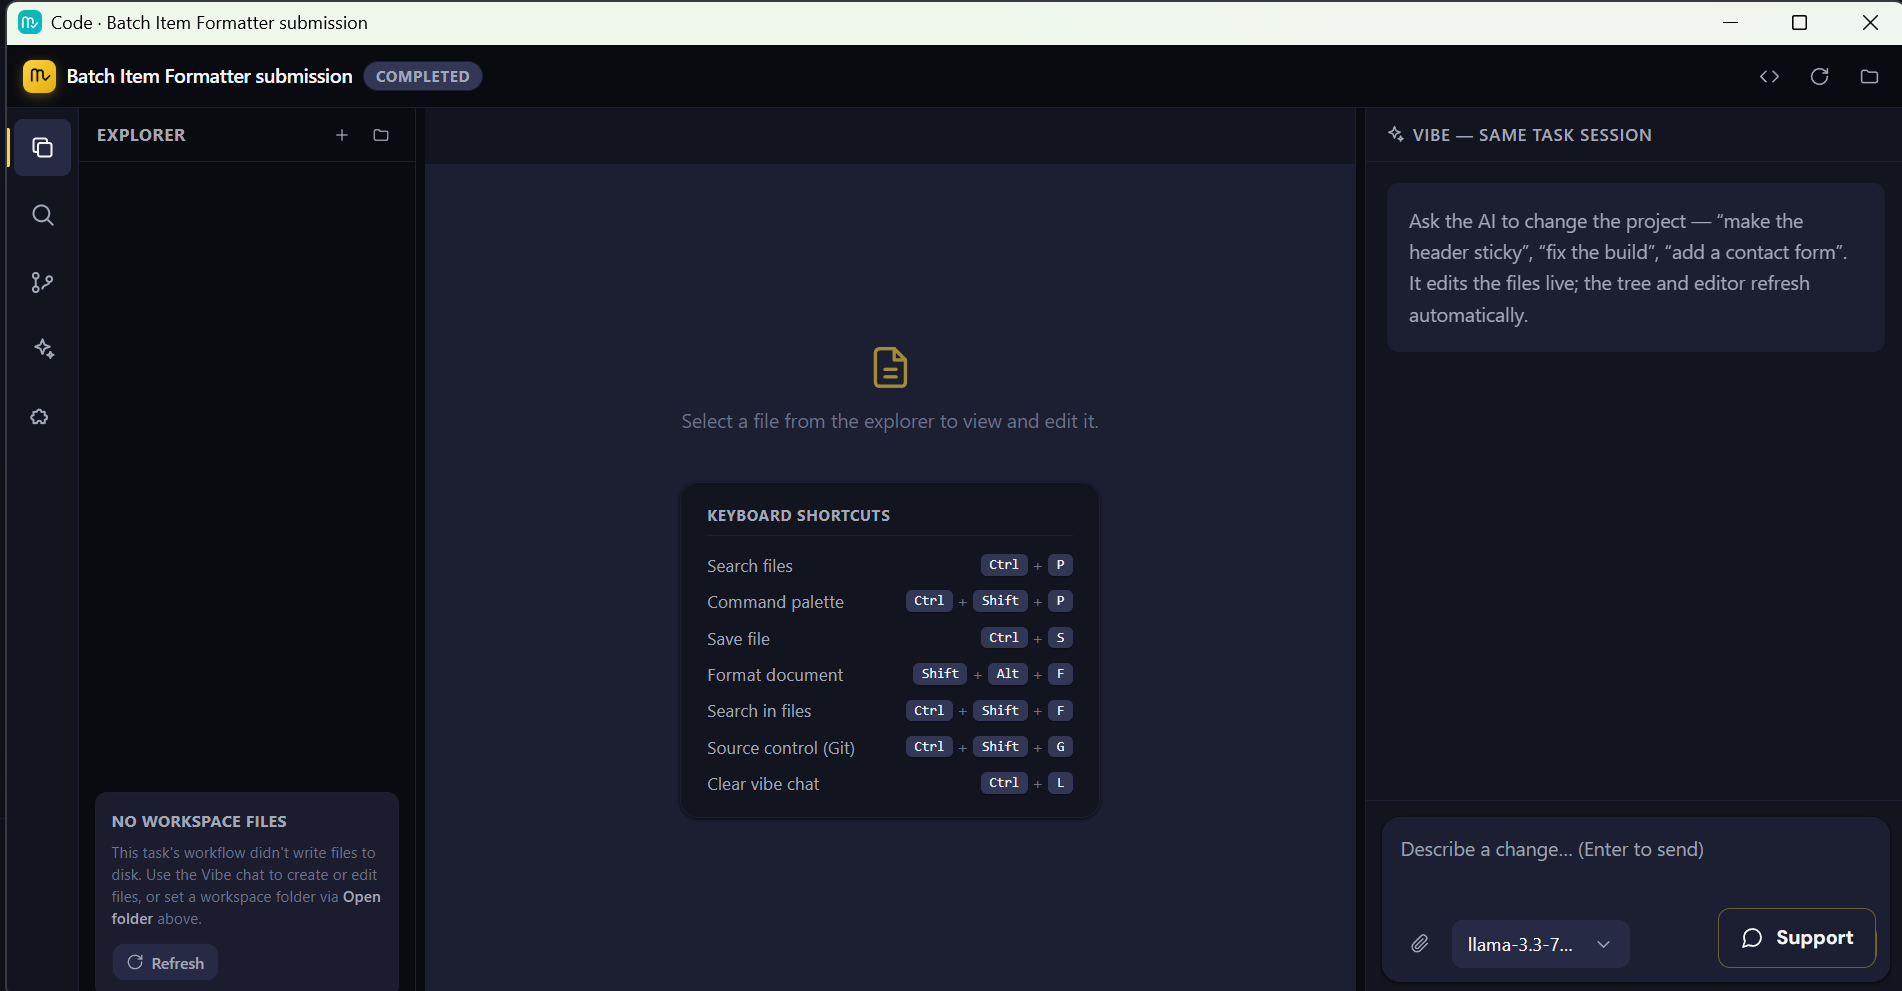Click the KEYBOARD SHORTCUTS heading

tap(798, 515)
